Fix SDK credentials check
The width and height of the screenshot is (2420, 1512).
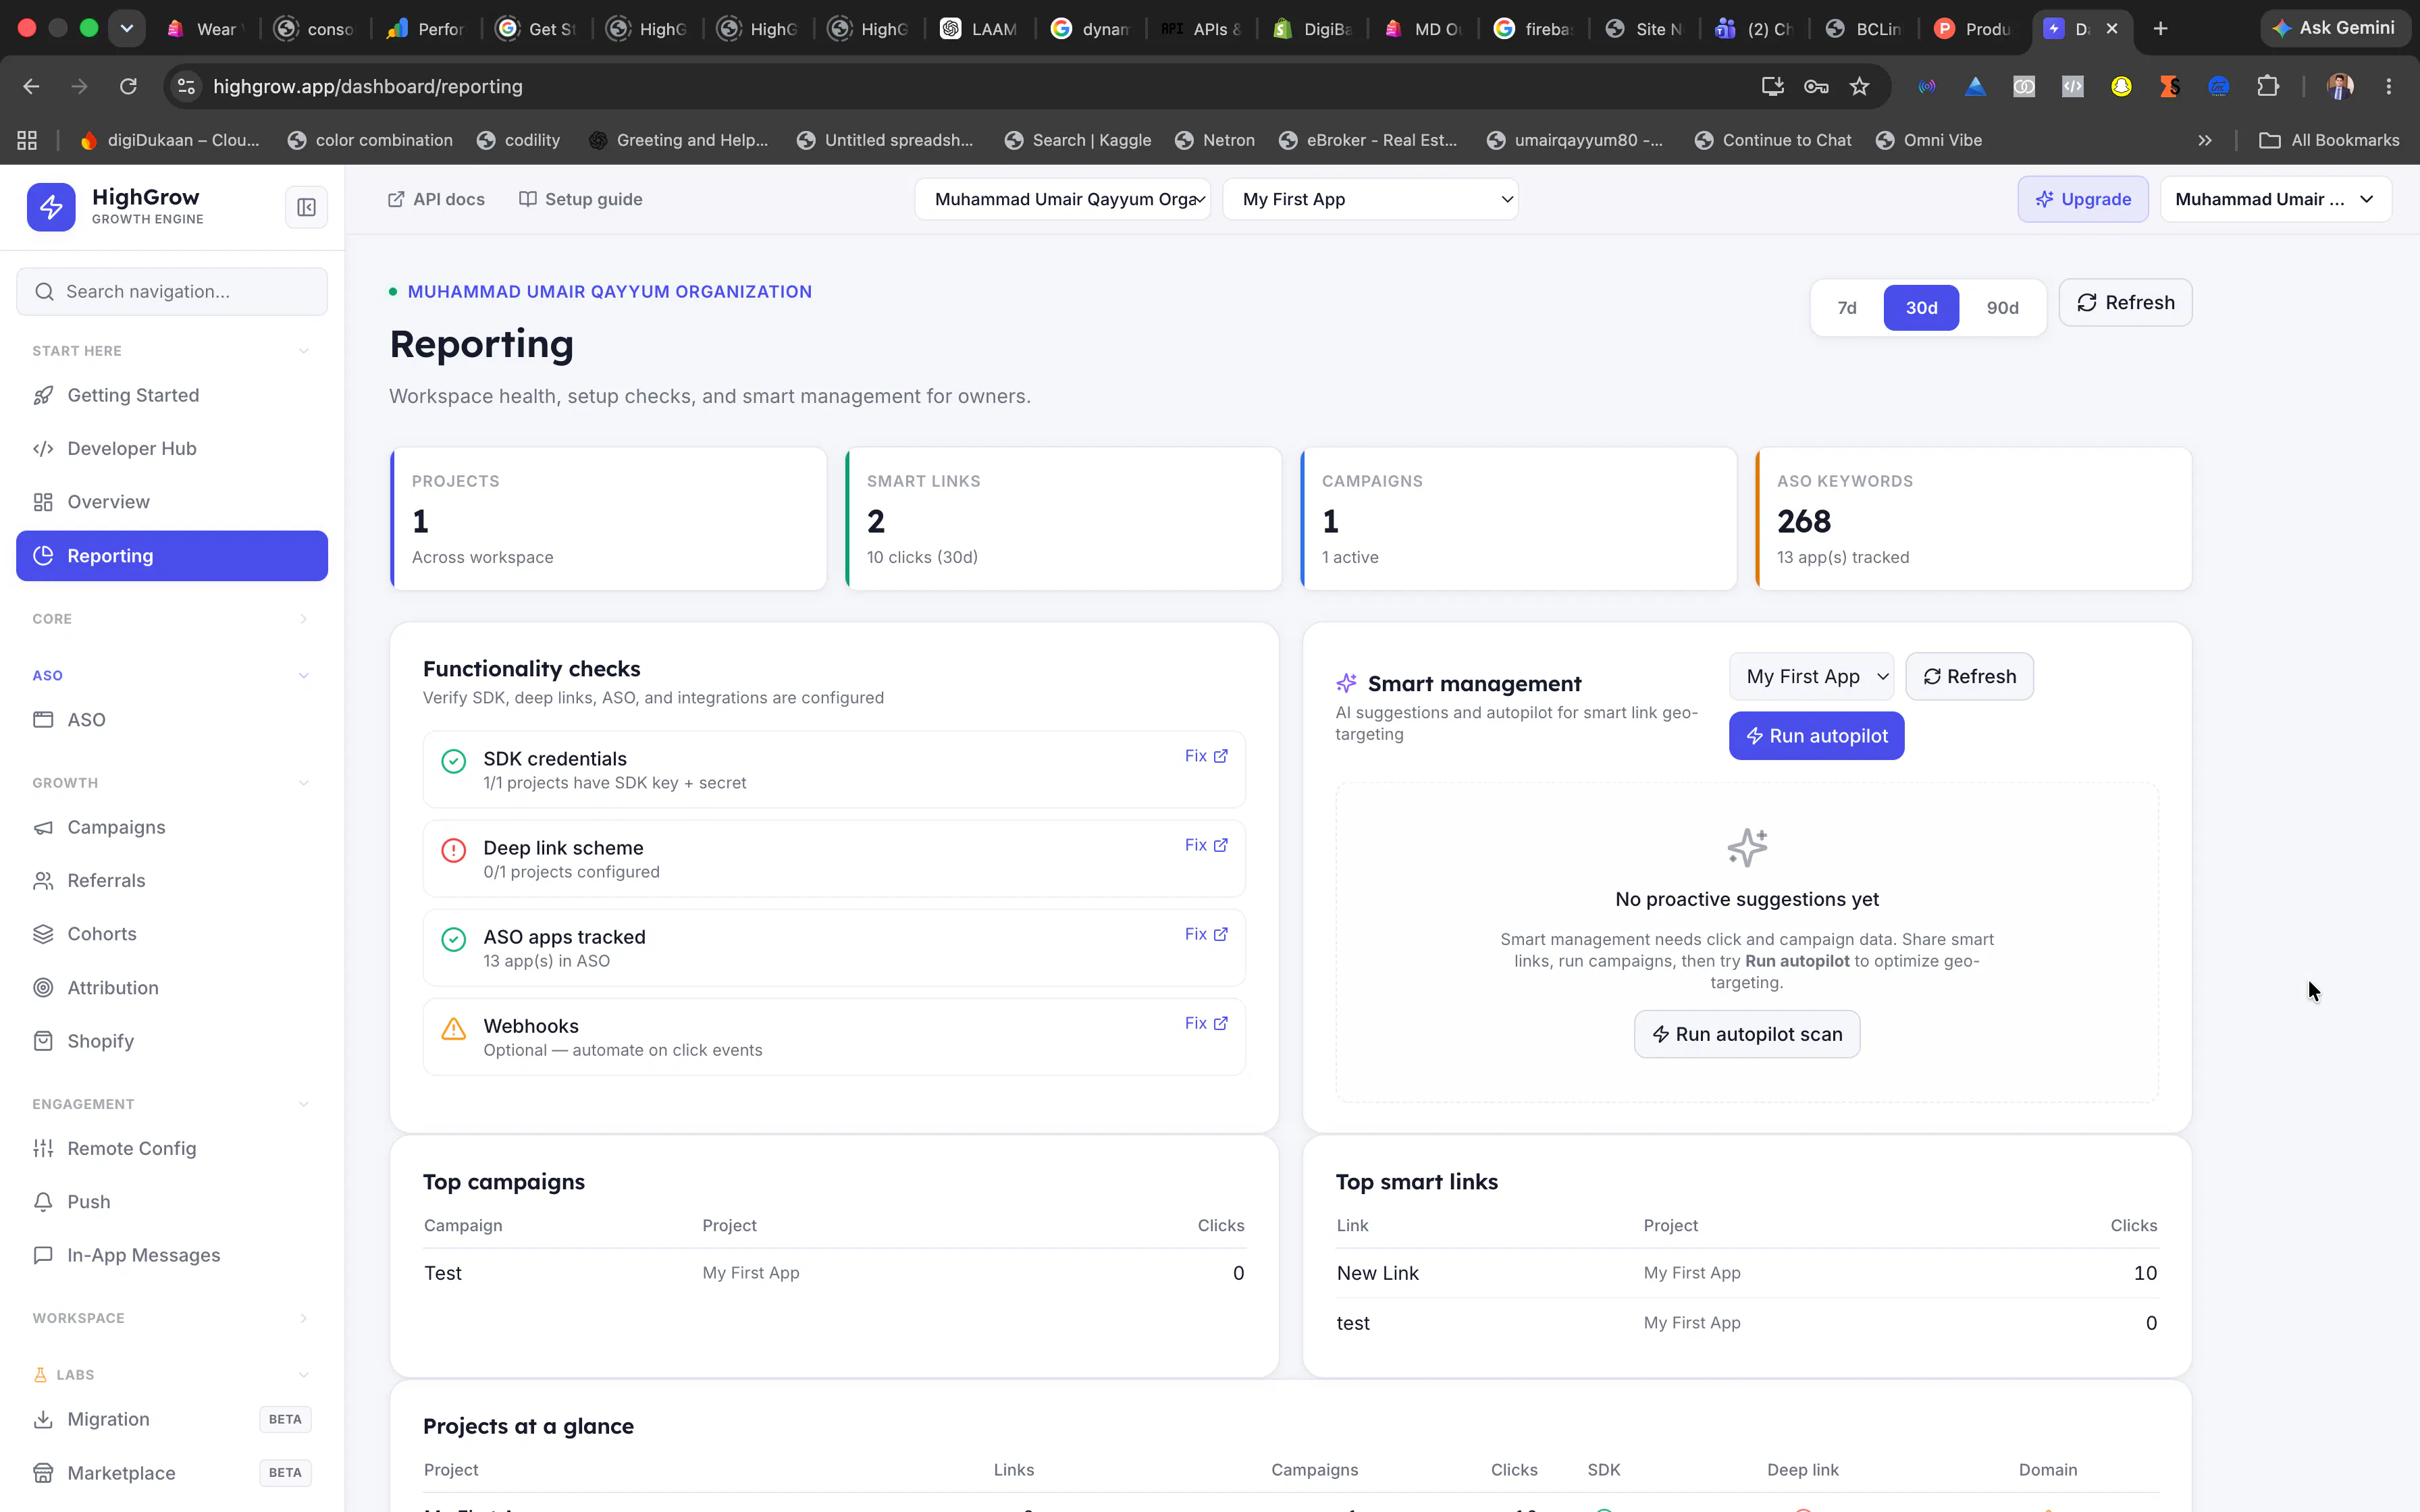[x=1206, y=756]
